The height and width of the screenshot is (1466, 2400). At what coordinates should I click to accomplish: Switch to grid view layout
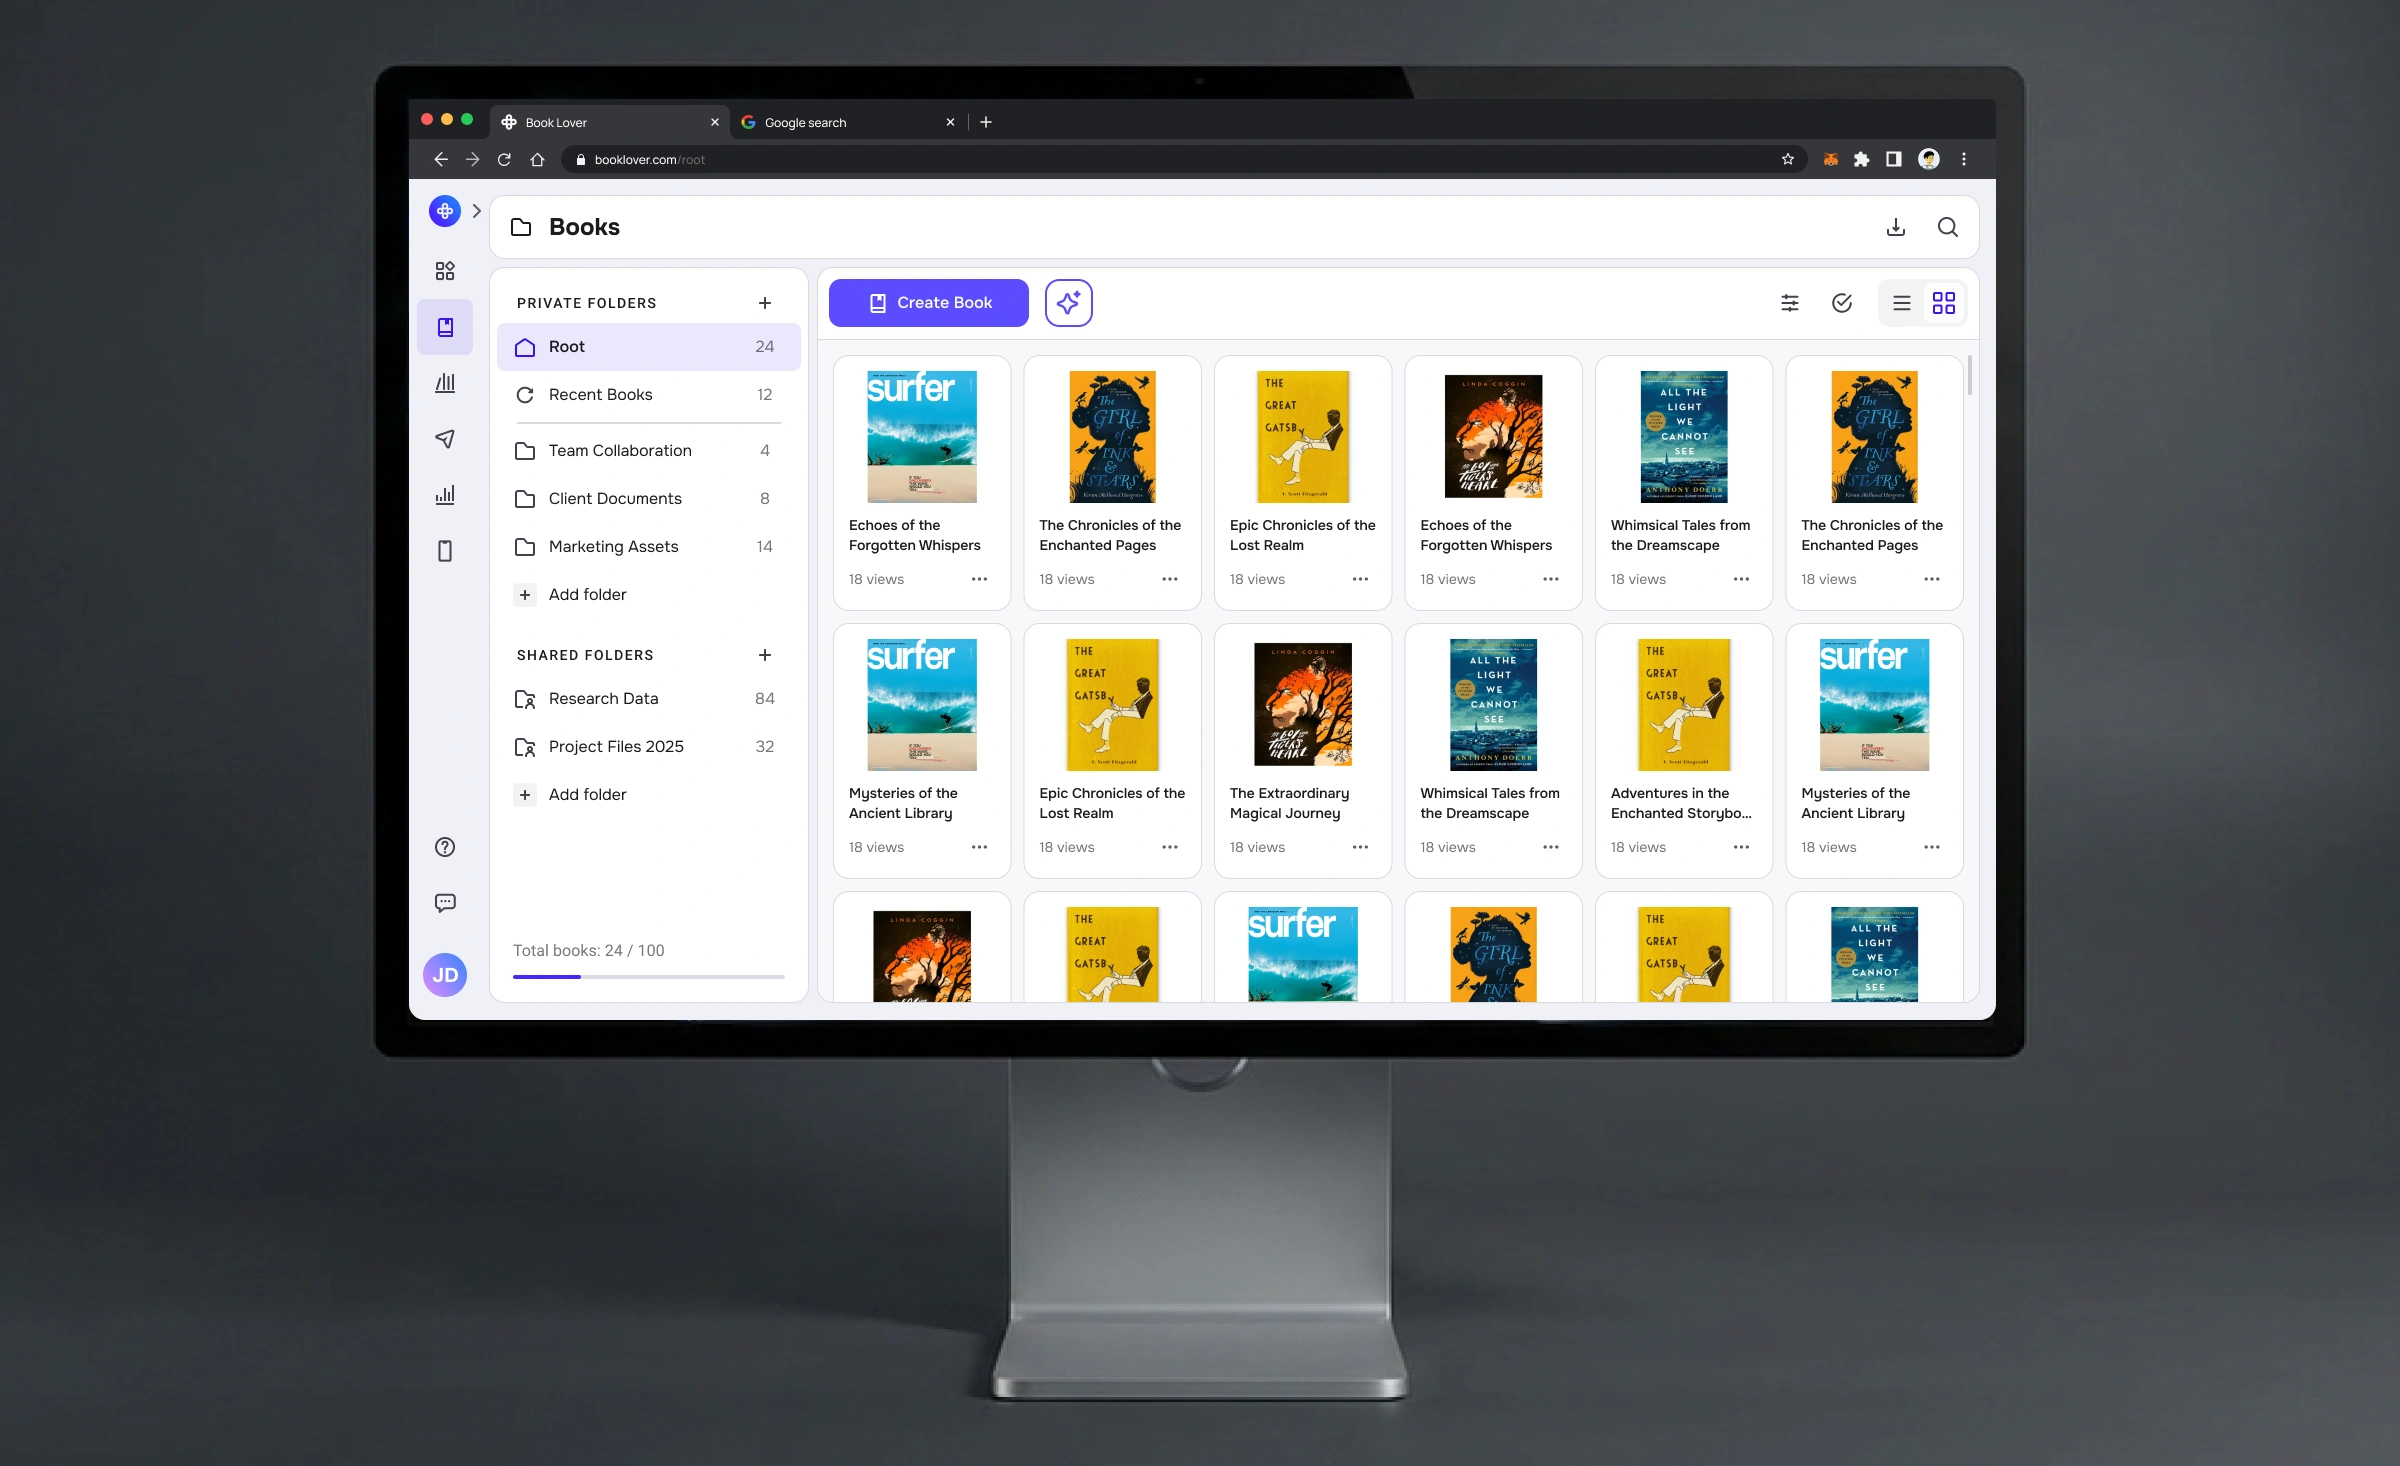coord(1943,303)
